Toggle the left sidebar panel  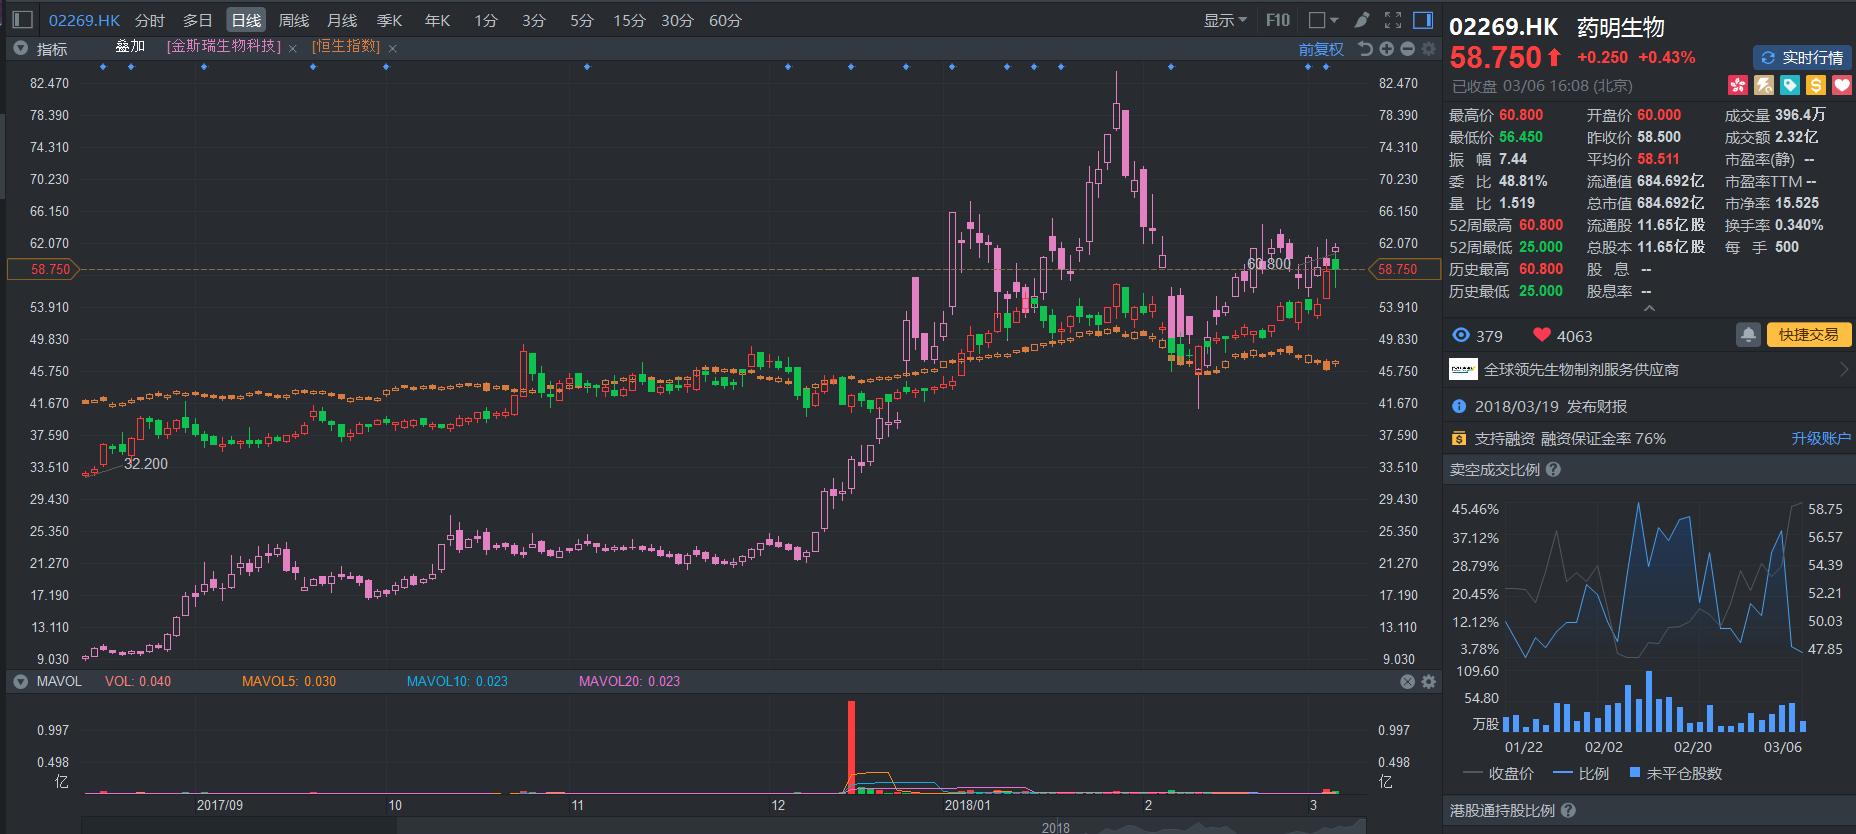pyautogui.click(x=21, y=20)
